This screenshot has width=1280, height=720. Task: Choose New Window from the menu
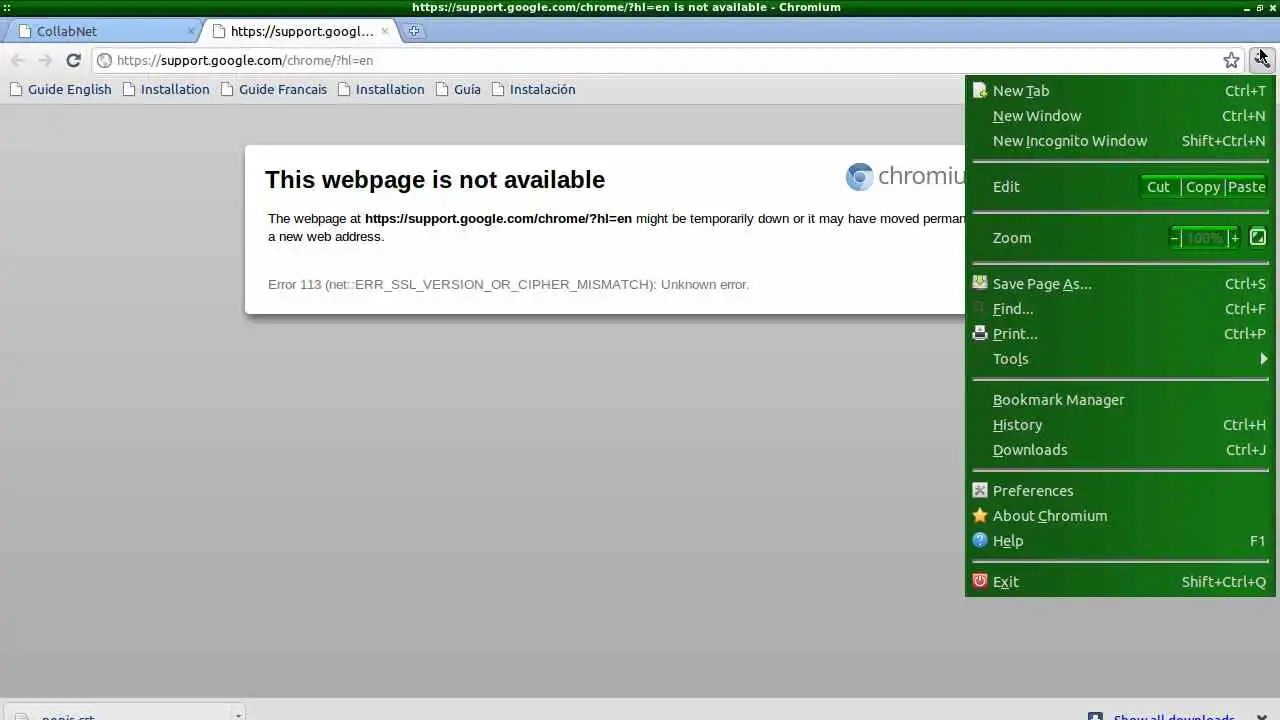tap(1120, 116)
